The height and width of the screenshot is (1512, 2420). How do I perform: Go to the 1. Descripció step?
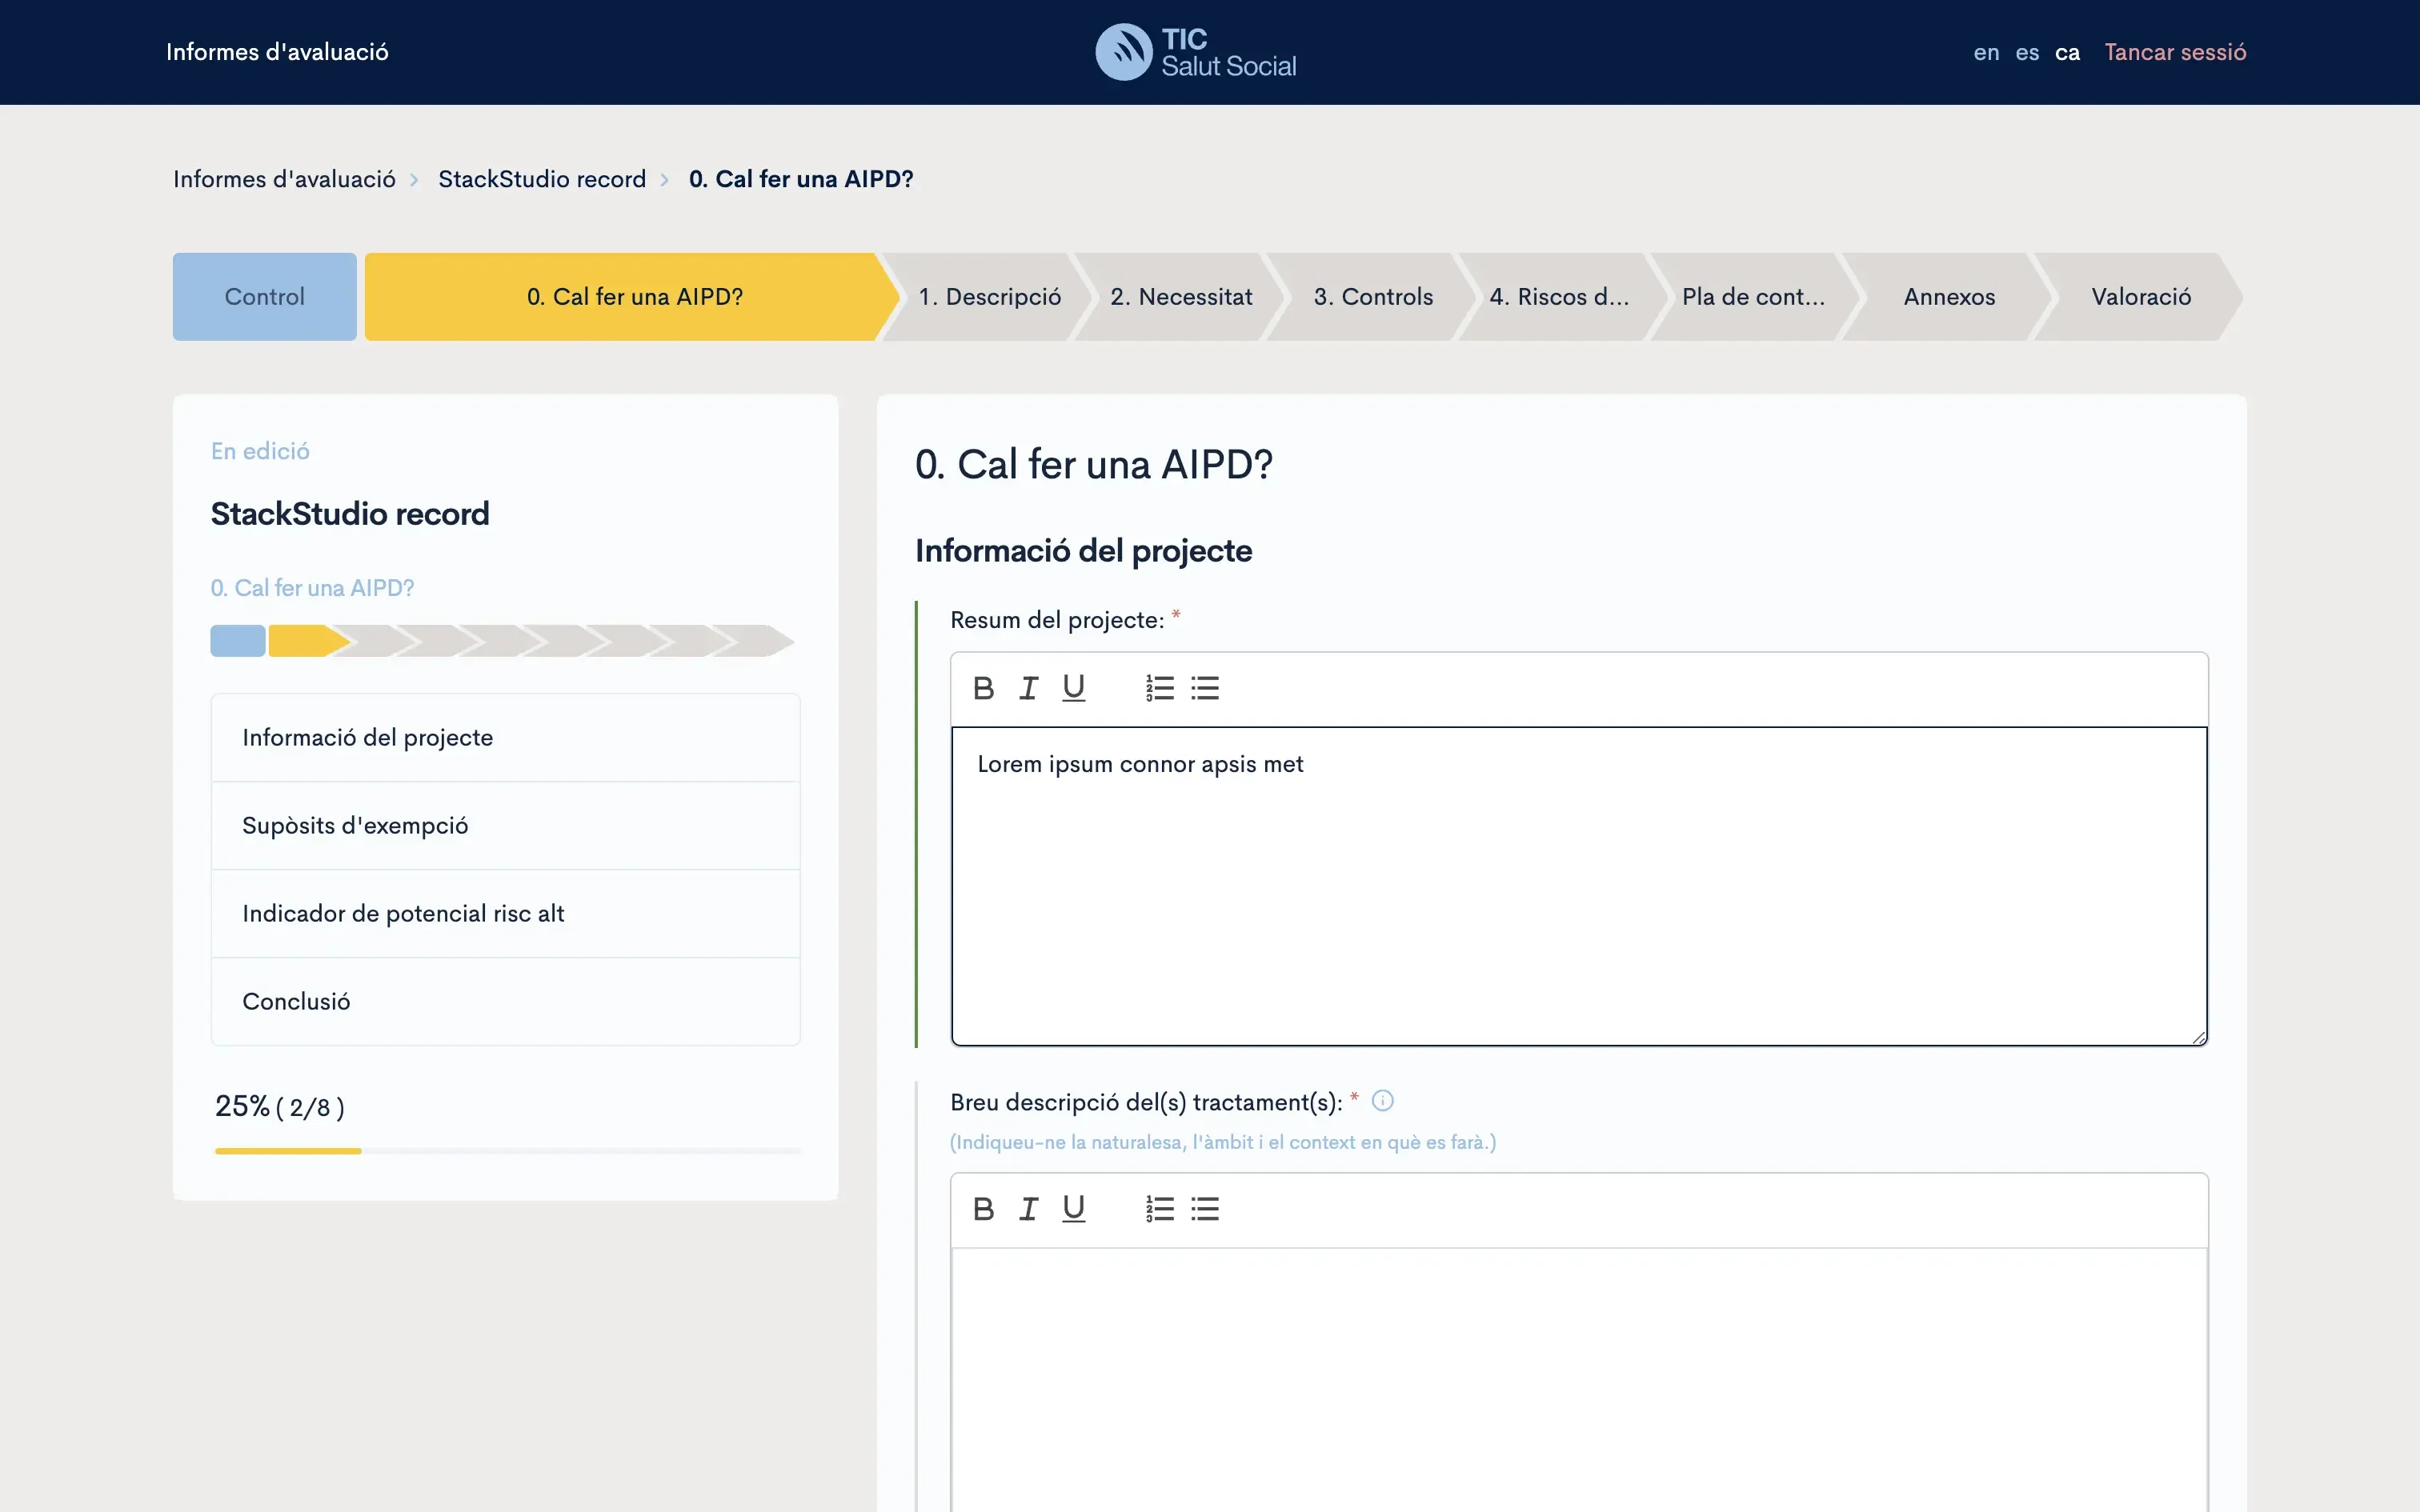989,297
